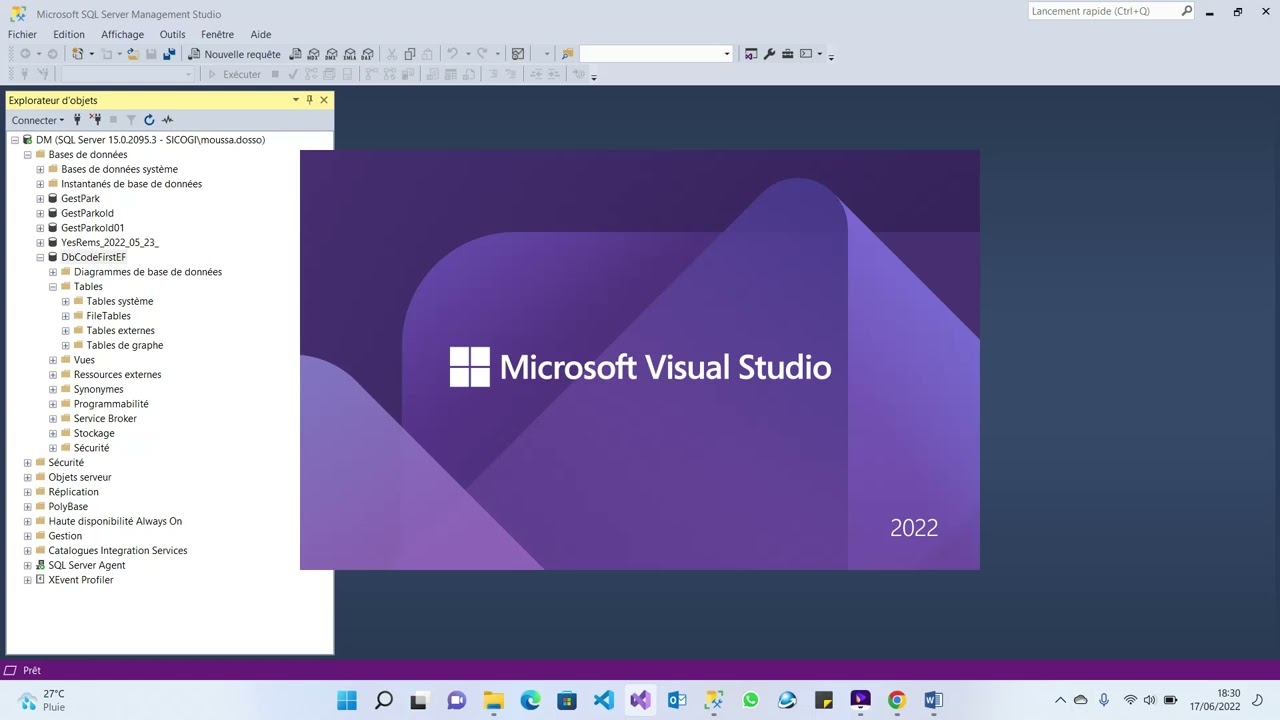This screenshot has width=1280, height=720.
Task: Open Object Explorer window position dropdown
Action: tap(295, 100)
